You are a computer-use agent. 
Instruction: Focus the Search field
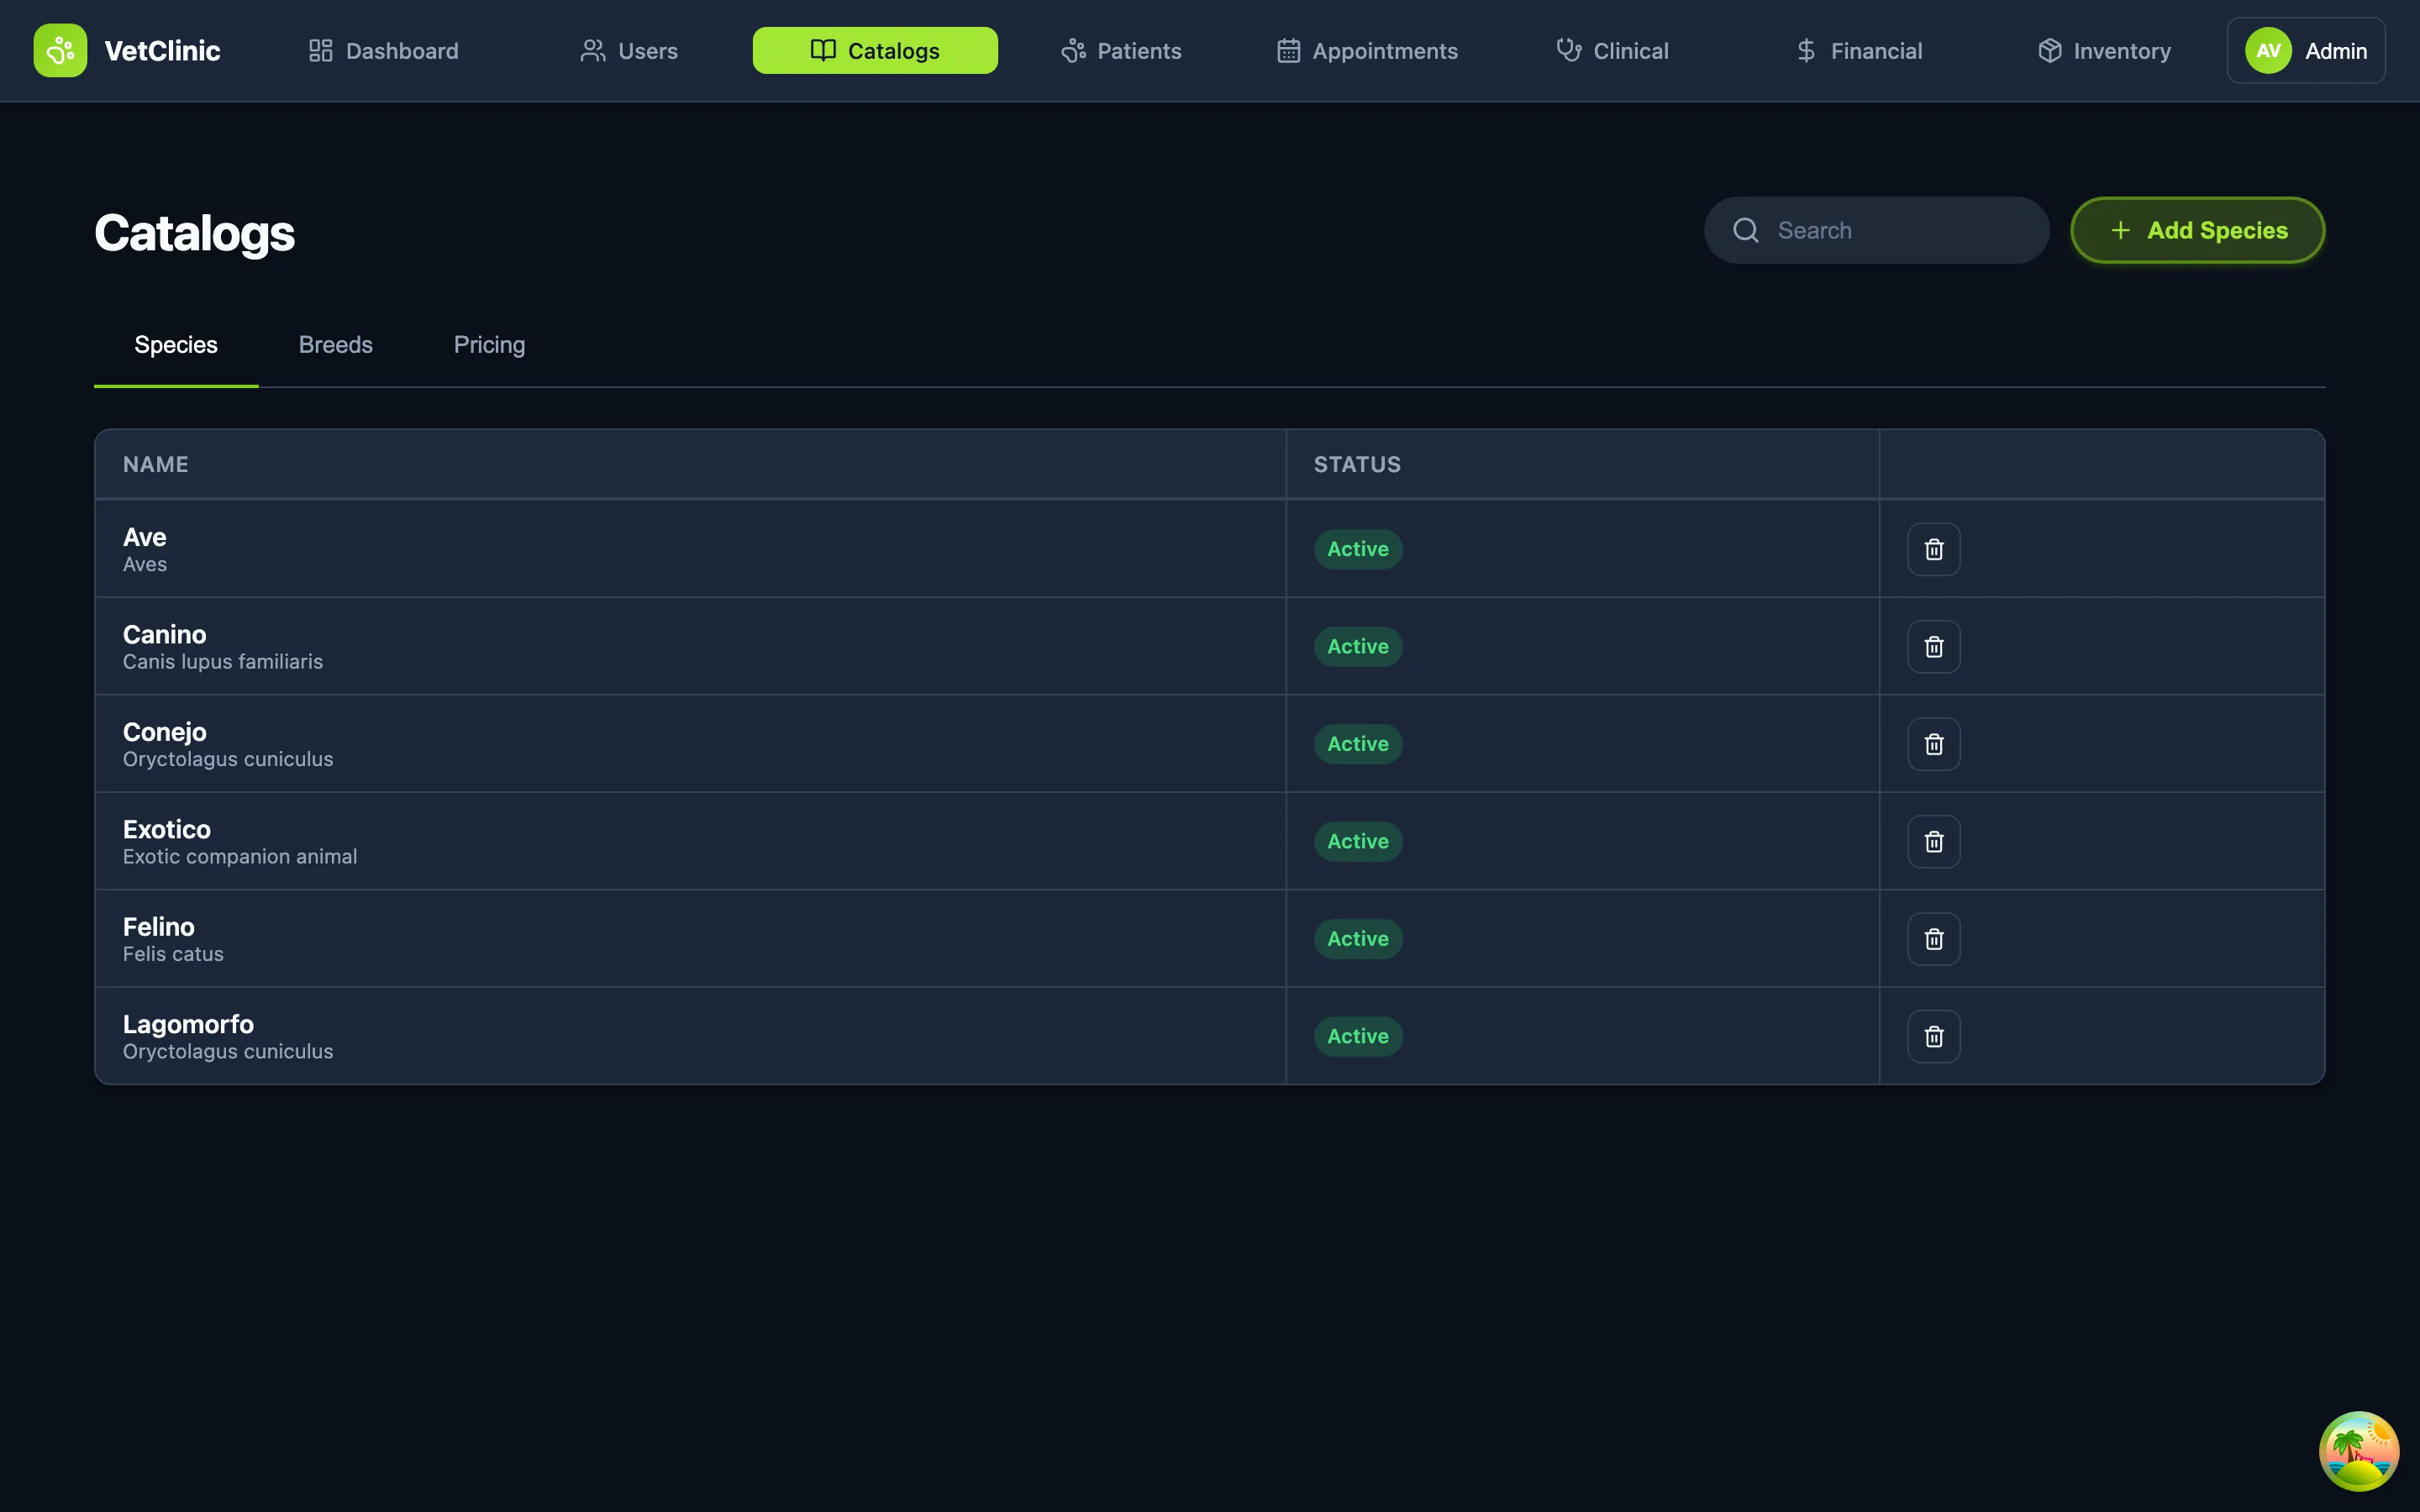[x=1890, y=230]
